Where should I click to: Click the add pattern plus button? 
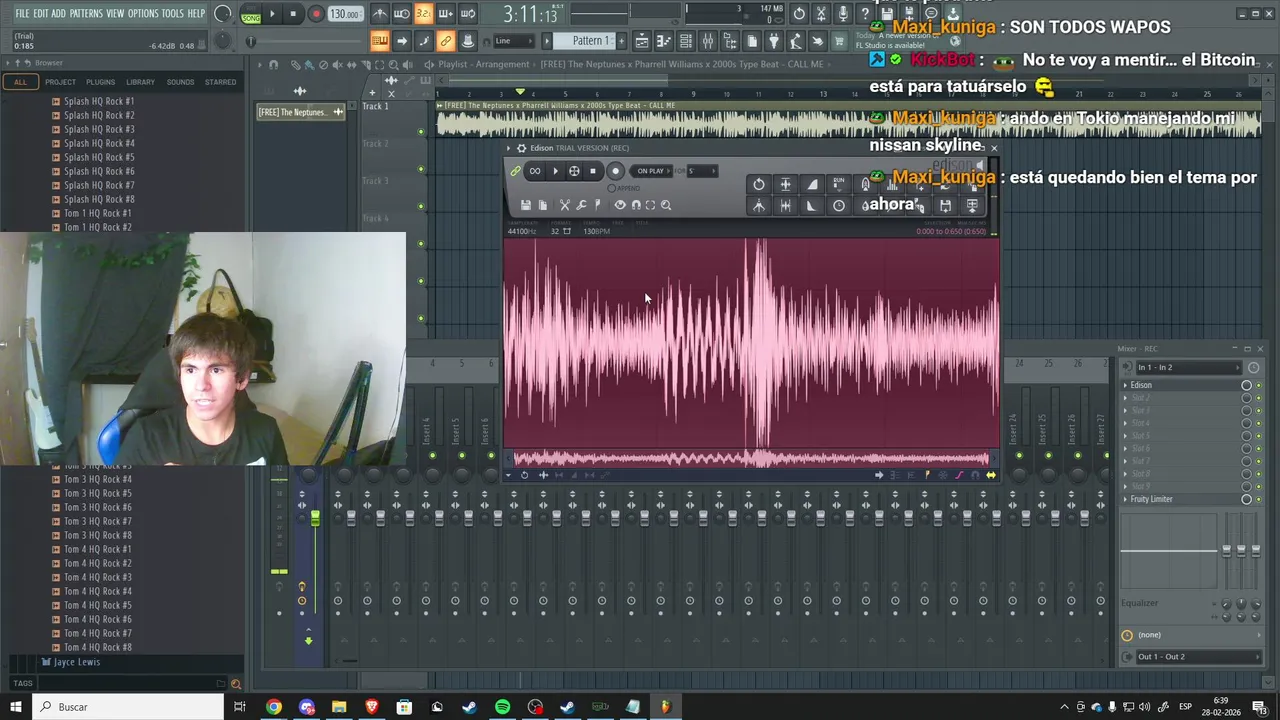(622, 41)
